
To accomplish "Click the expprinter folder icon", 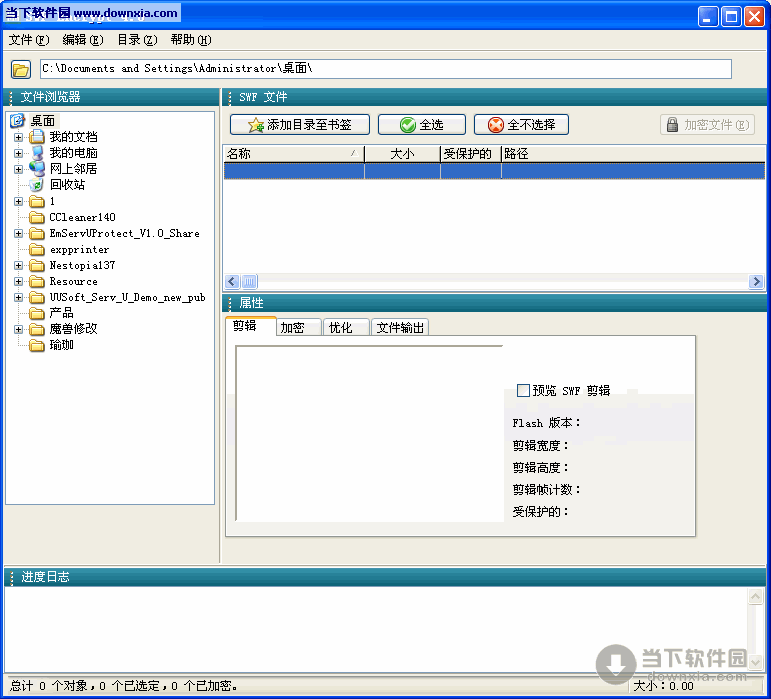I will 37,249.
